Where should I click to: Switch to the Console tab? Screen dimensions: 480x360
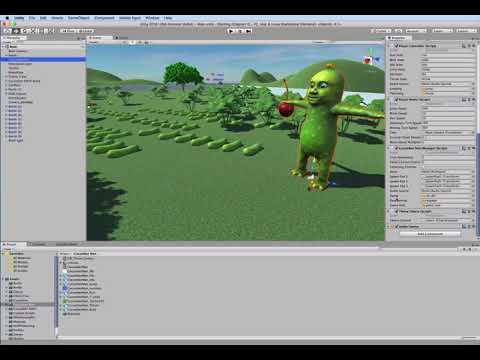point(39,244)
